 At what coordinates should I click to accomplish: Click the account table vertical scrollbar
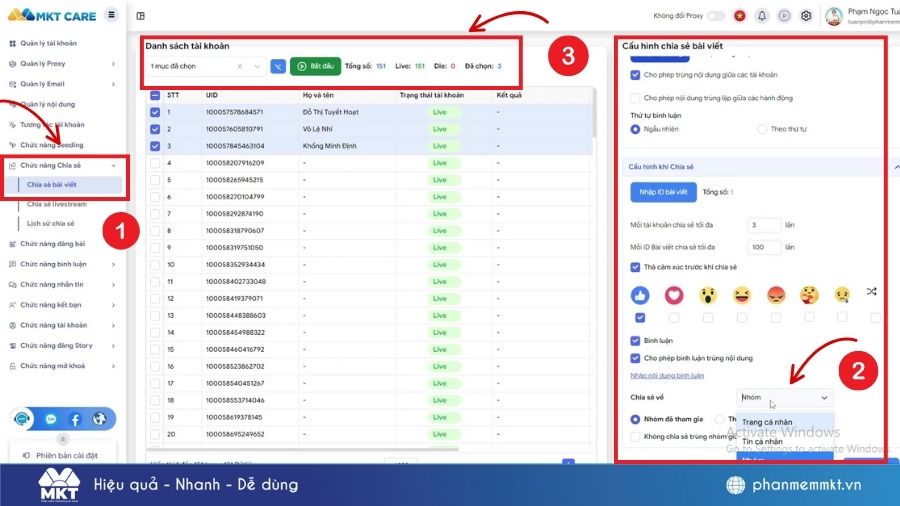point(594,115)
